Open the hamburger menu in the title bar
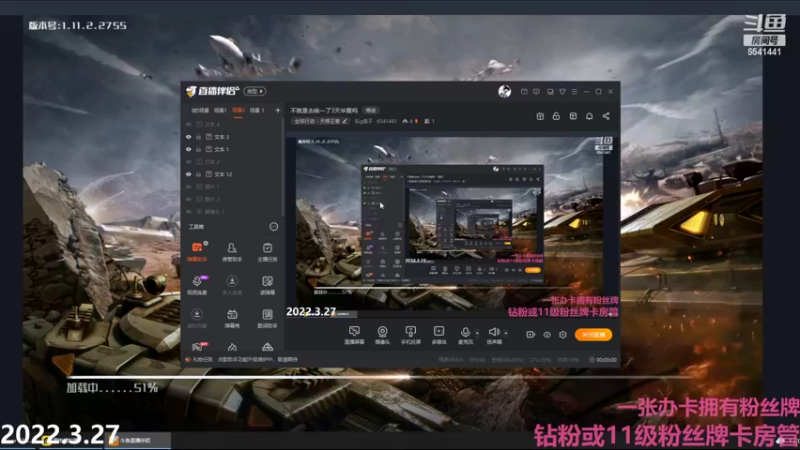The height and width of the screenshot is (450, 800). 574,92
